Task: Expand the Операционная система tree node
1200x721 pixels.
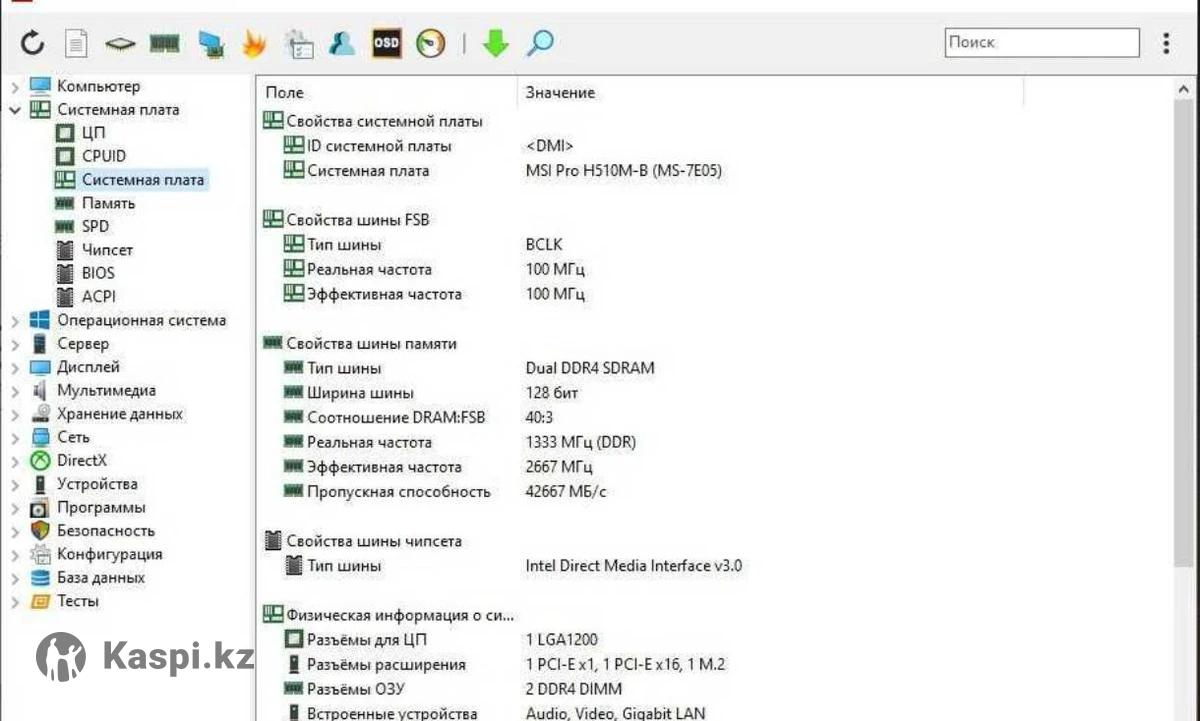Action: pos(15,321)
